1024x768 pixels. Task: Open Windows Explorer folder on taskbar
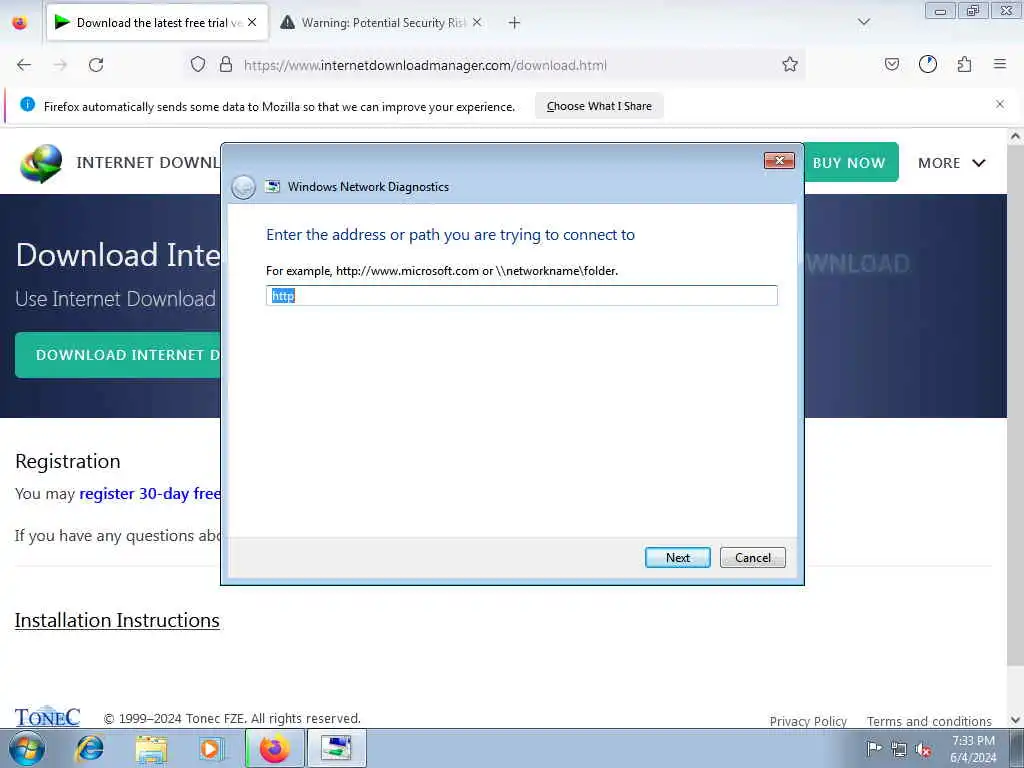[x=152, y=748]
